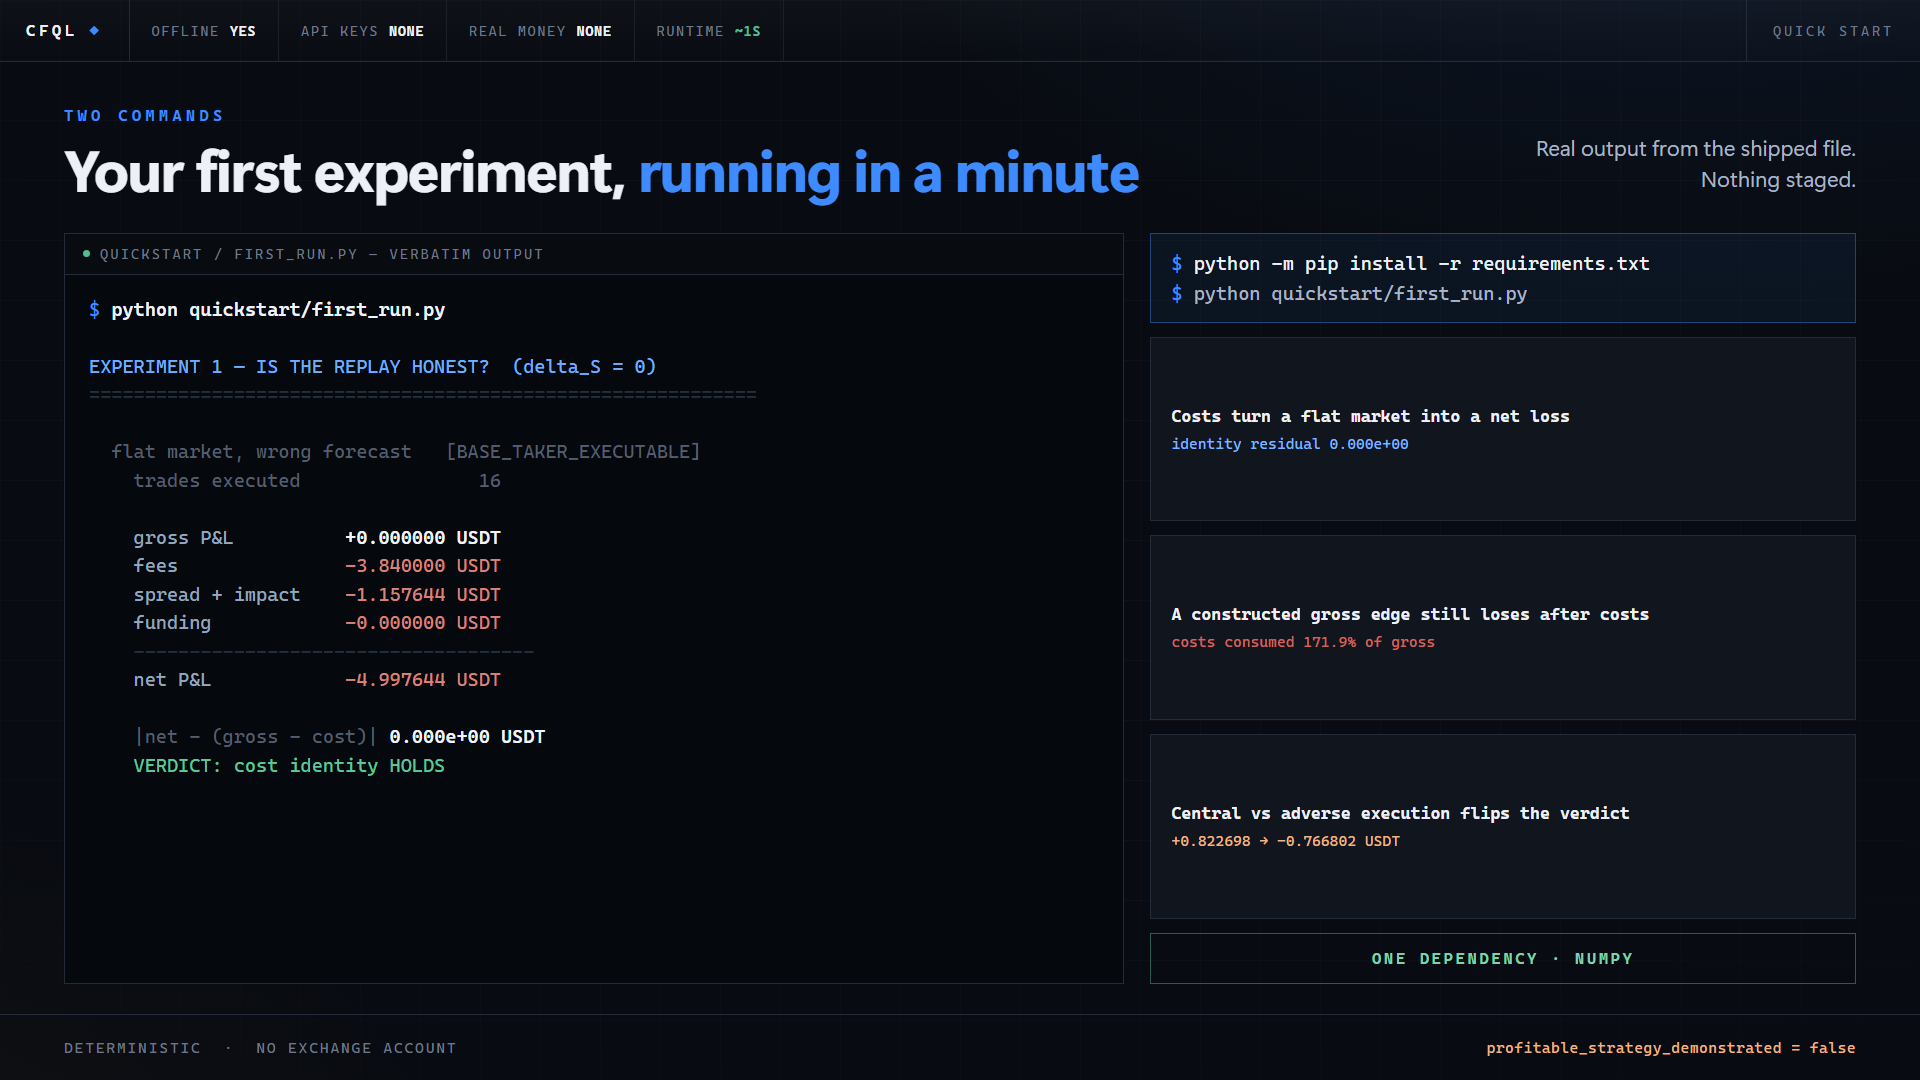Open the QUICK START link
This screenshot has height=1080, width=1920.
[x=1832, y=31]
